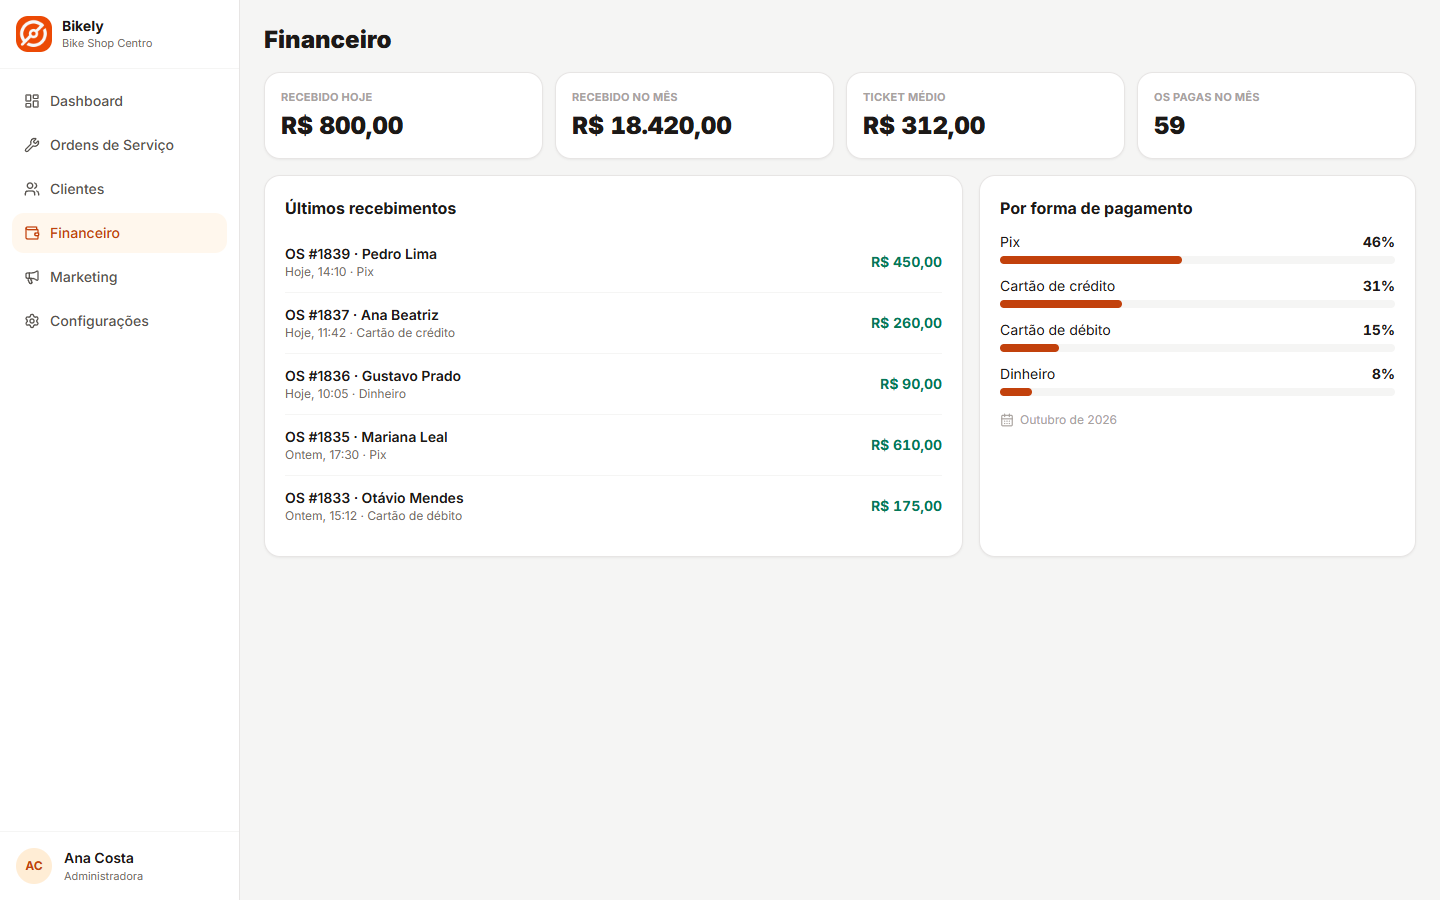The width and height of the screenshot is (1440, 900).
Task: Click the Clientes people icon
Action: point(32,189)
